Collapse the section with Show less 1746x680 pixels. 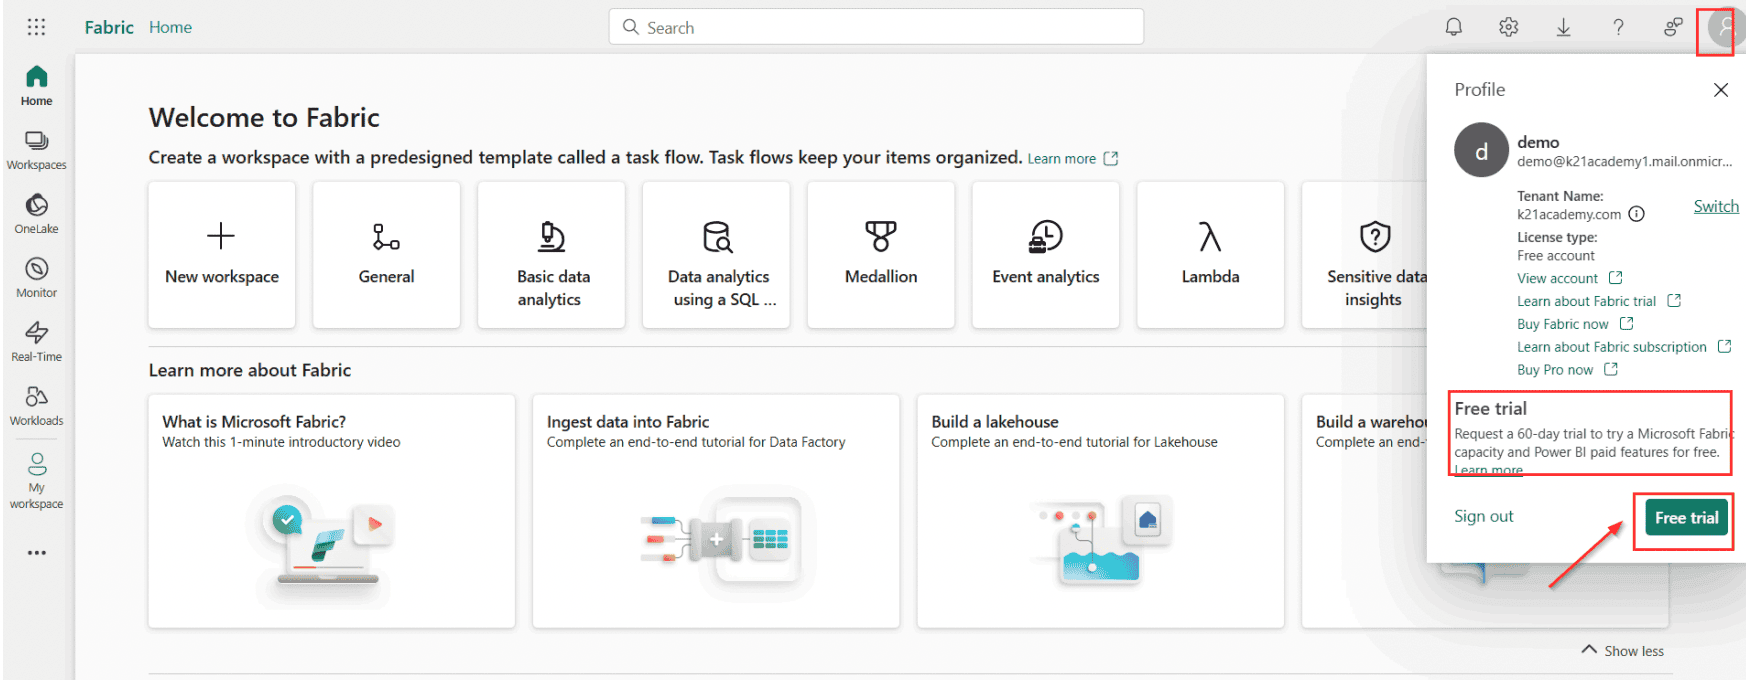[1623, 651]
